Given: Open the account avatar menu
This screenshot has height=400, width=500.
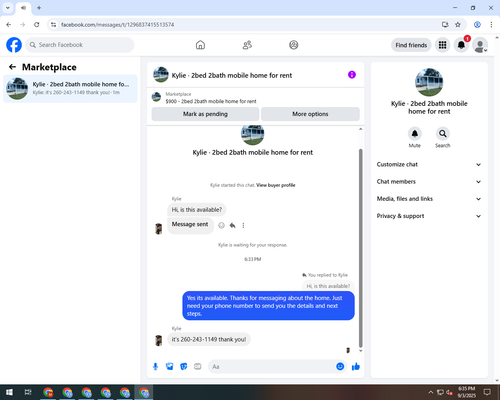Looking at the screenshot, I should tap(480, 45).
